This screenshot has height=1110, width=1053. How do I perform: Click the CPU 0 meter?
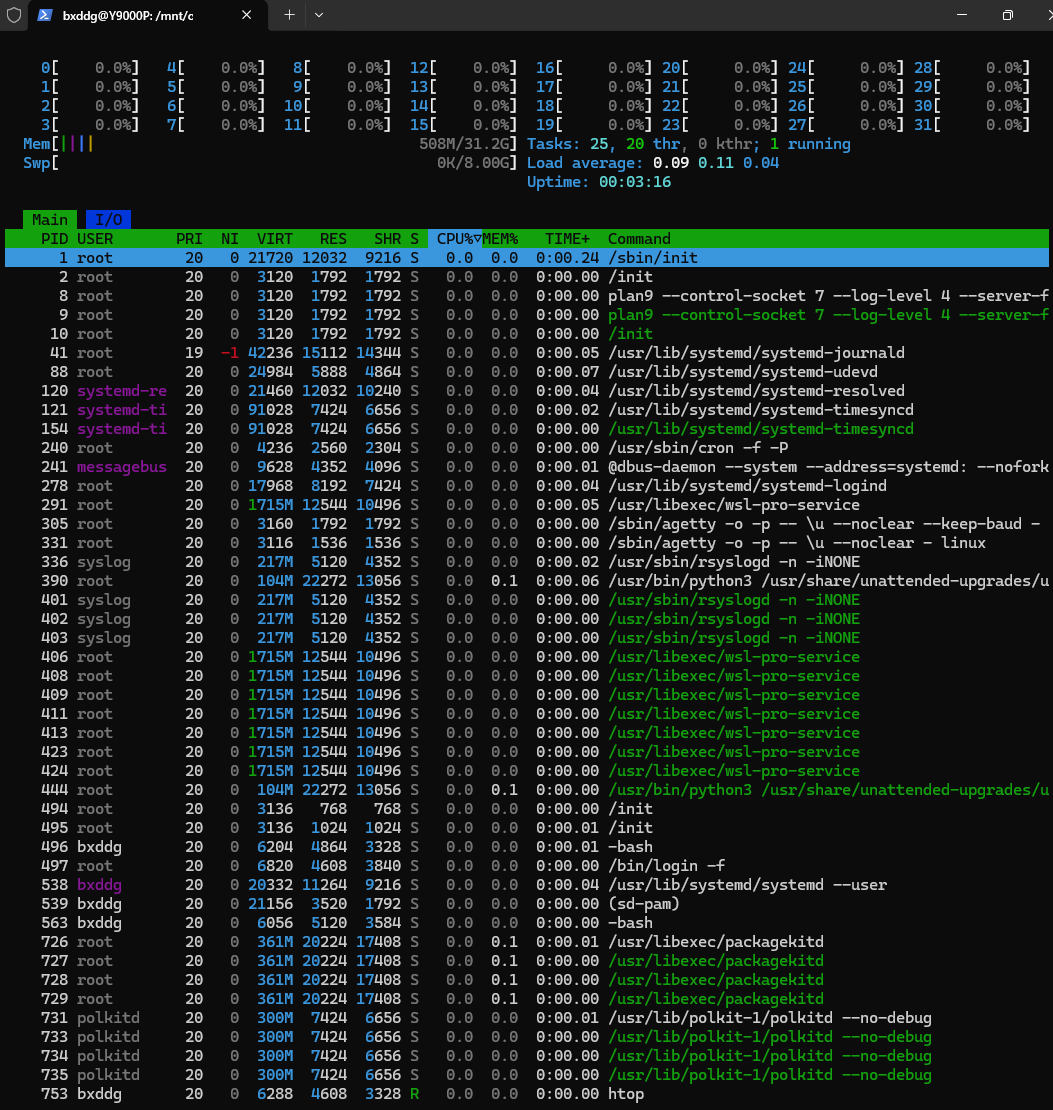point(90,68)
